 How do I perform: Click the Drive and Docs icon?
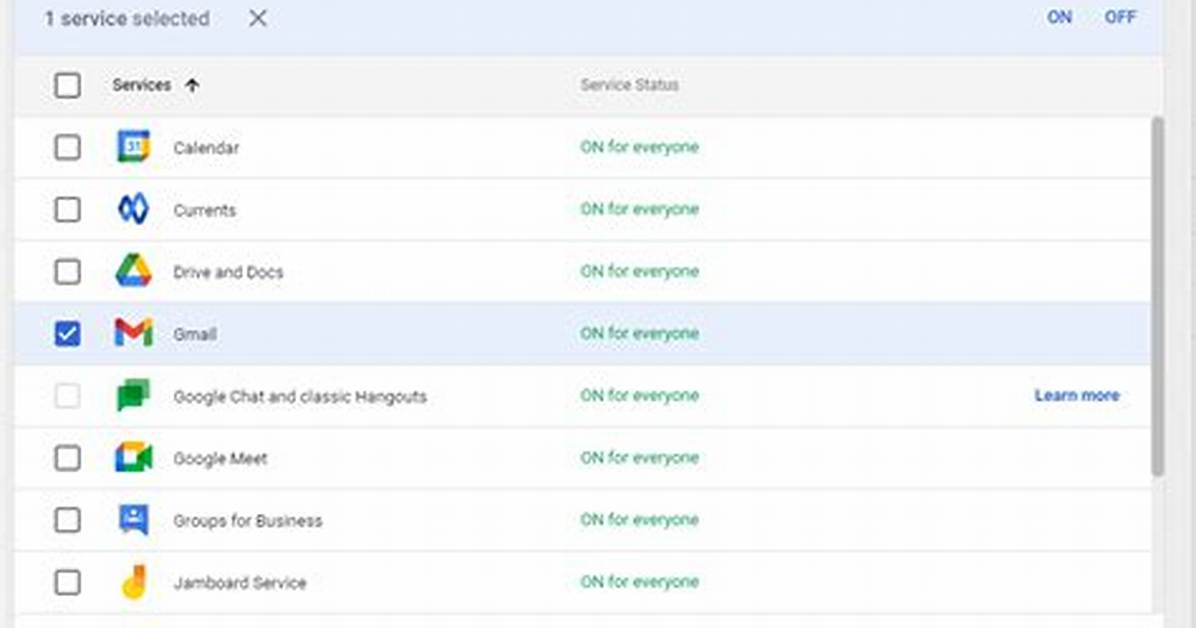[x=133, y=271]
